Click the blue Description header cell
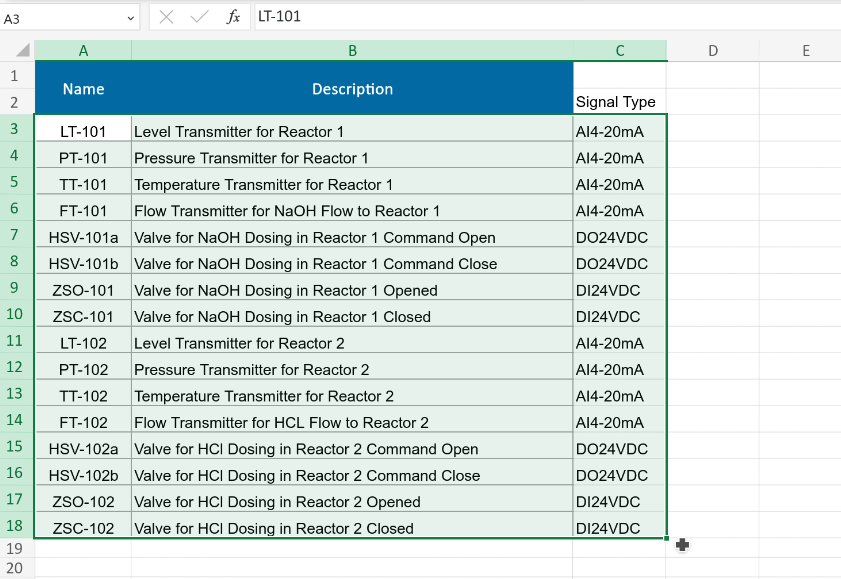Viewport: 841px width, 579px height. 352,89
